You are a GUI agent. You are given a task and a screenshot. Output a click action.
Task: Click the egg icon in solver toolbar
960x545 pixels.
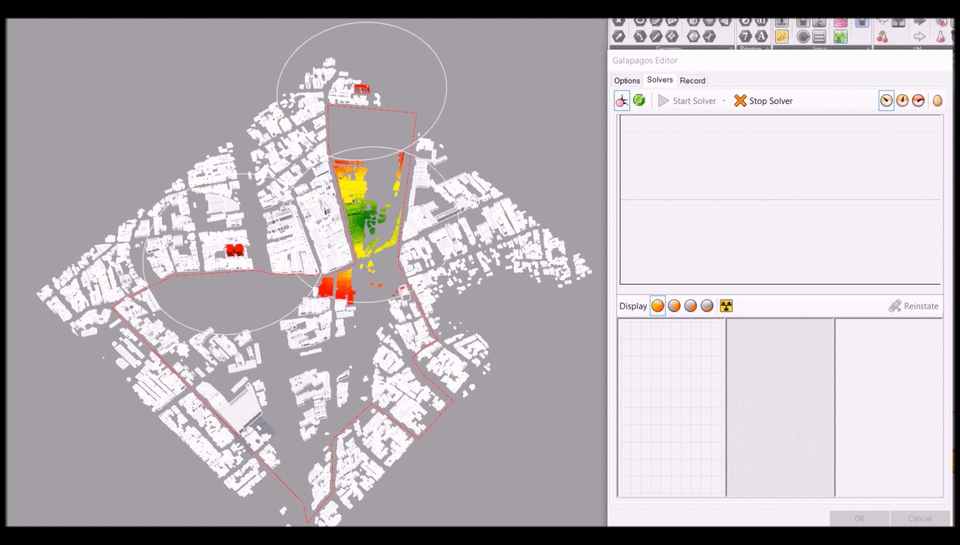pos(937,101)
